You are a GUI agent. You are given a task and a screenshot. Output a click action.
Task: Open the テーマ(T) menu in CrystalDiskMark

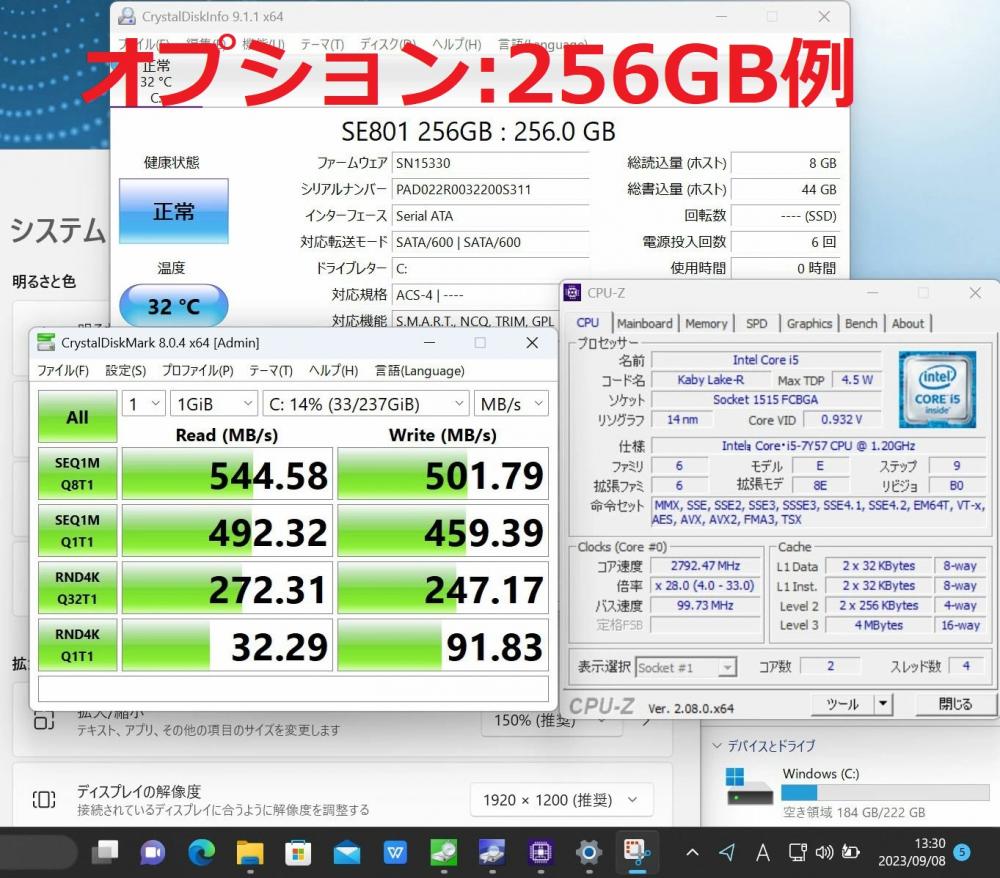pos(271,370)
